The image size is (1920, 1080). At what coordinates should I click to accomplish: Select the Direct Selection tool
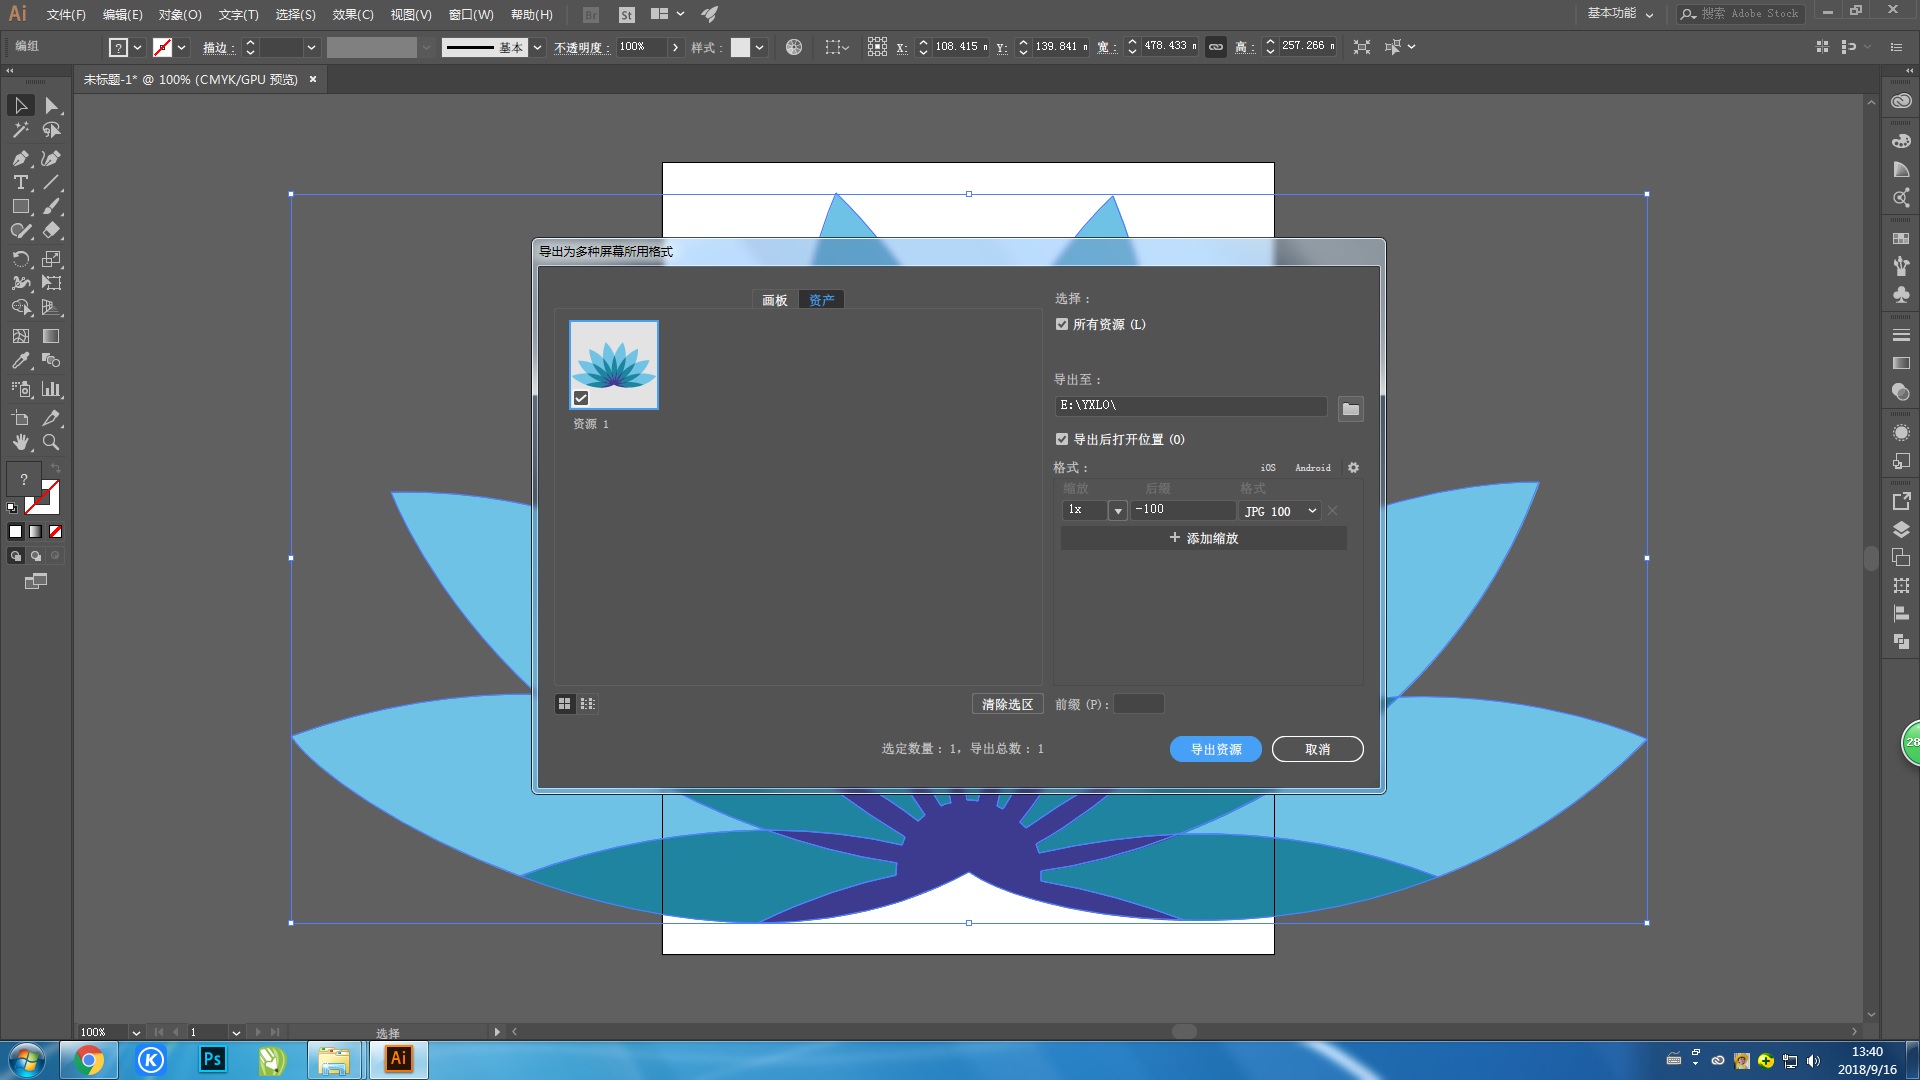[x=52, y=105]
